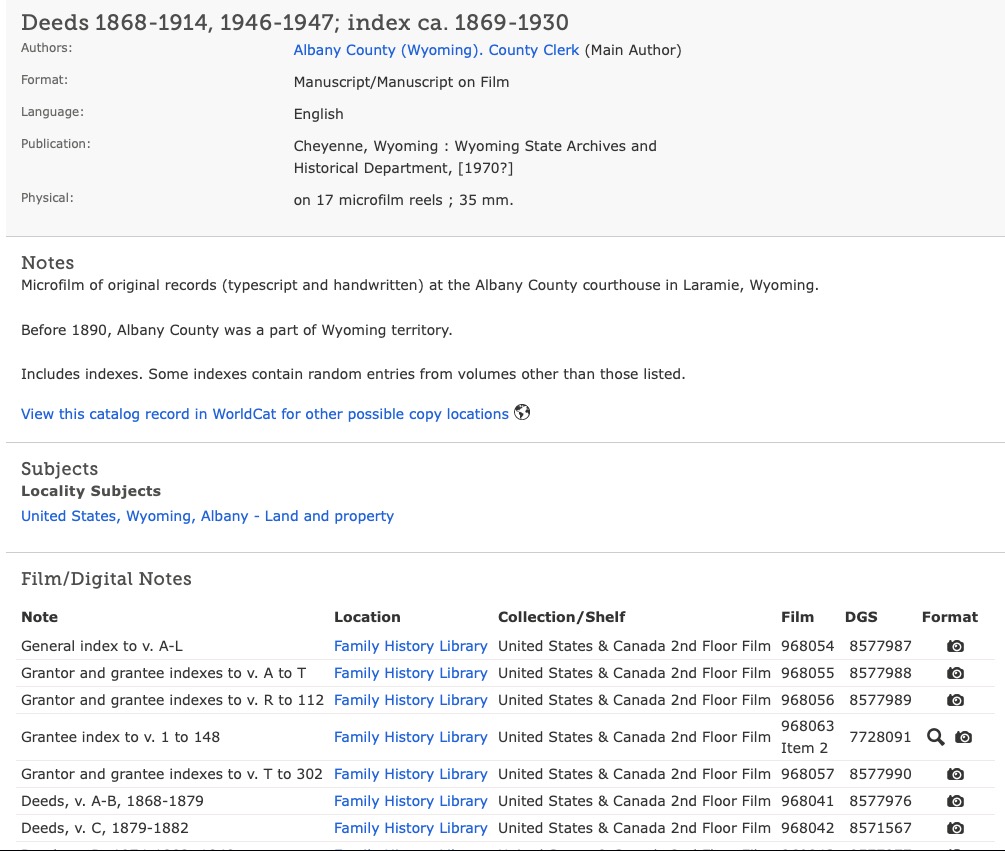Open Family History Library link for Deeds v. C
Viewport: 1005px width, 851px height.
pyautogui.click(x=410, y=829)
